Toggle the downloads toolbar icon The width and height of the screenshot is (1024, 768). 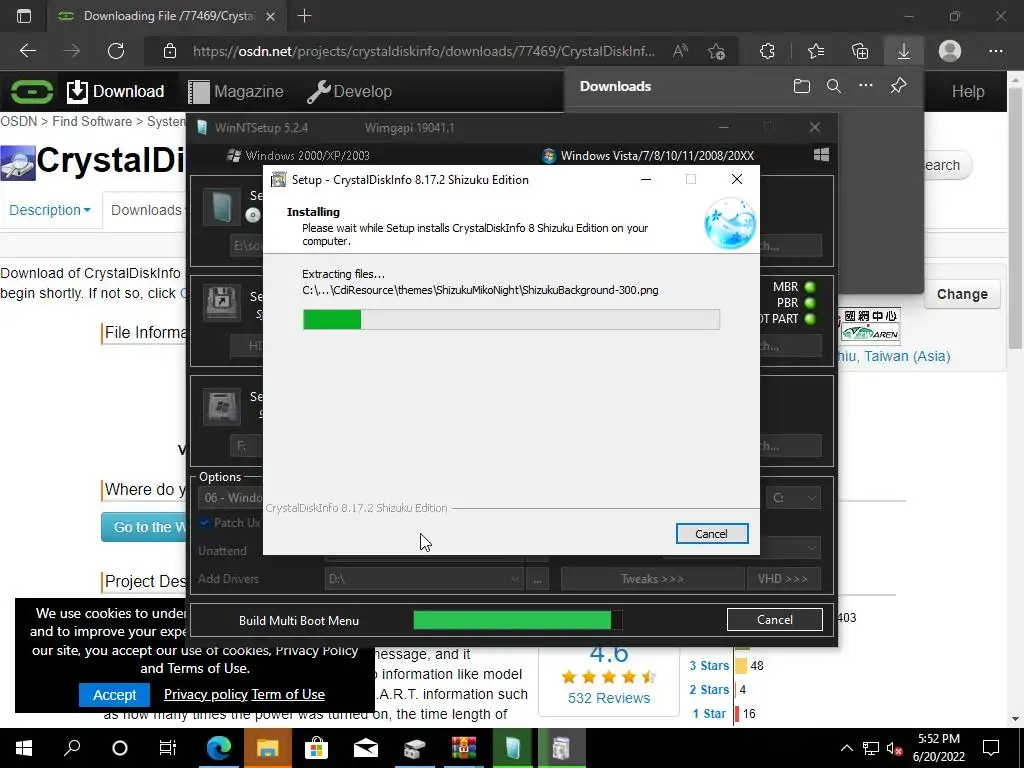(904, 51)
